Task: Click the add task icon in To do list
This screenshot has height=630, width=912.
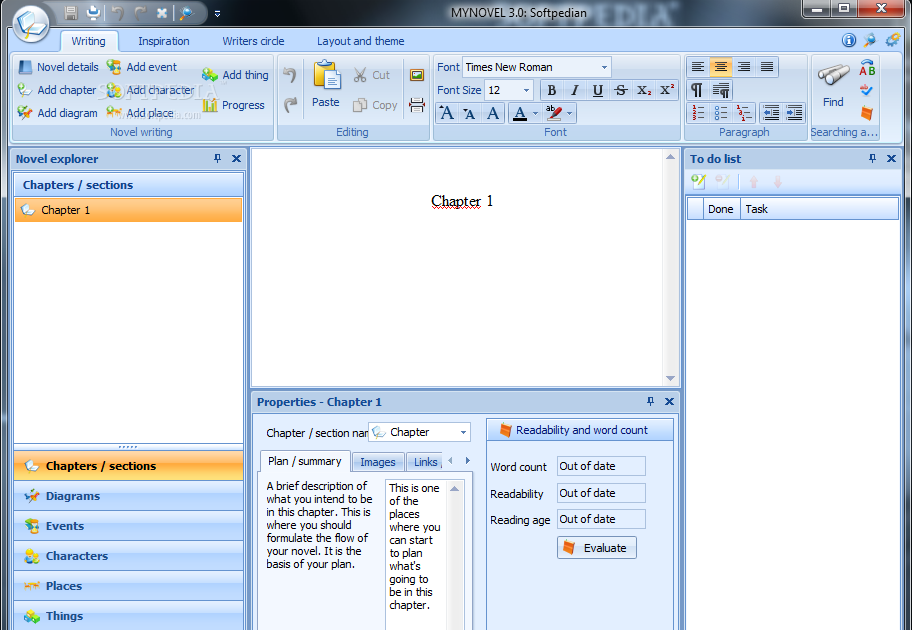Action: (x=699, y=182)
